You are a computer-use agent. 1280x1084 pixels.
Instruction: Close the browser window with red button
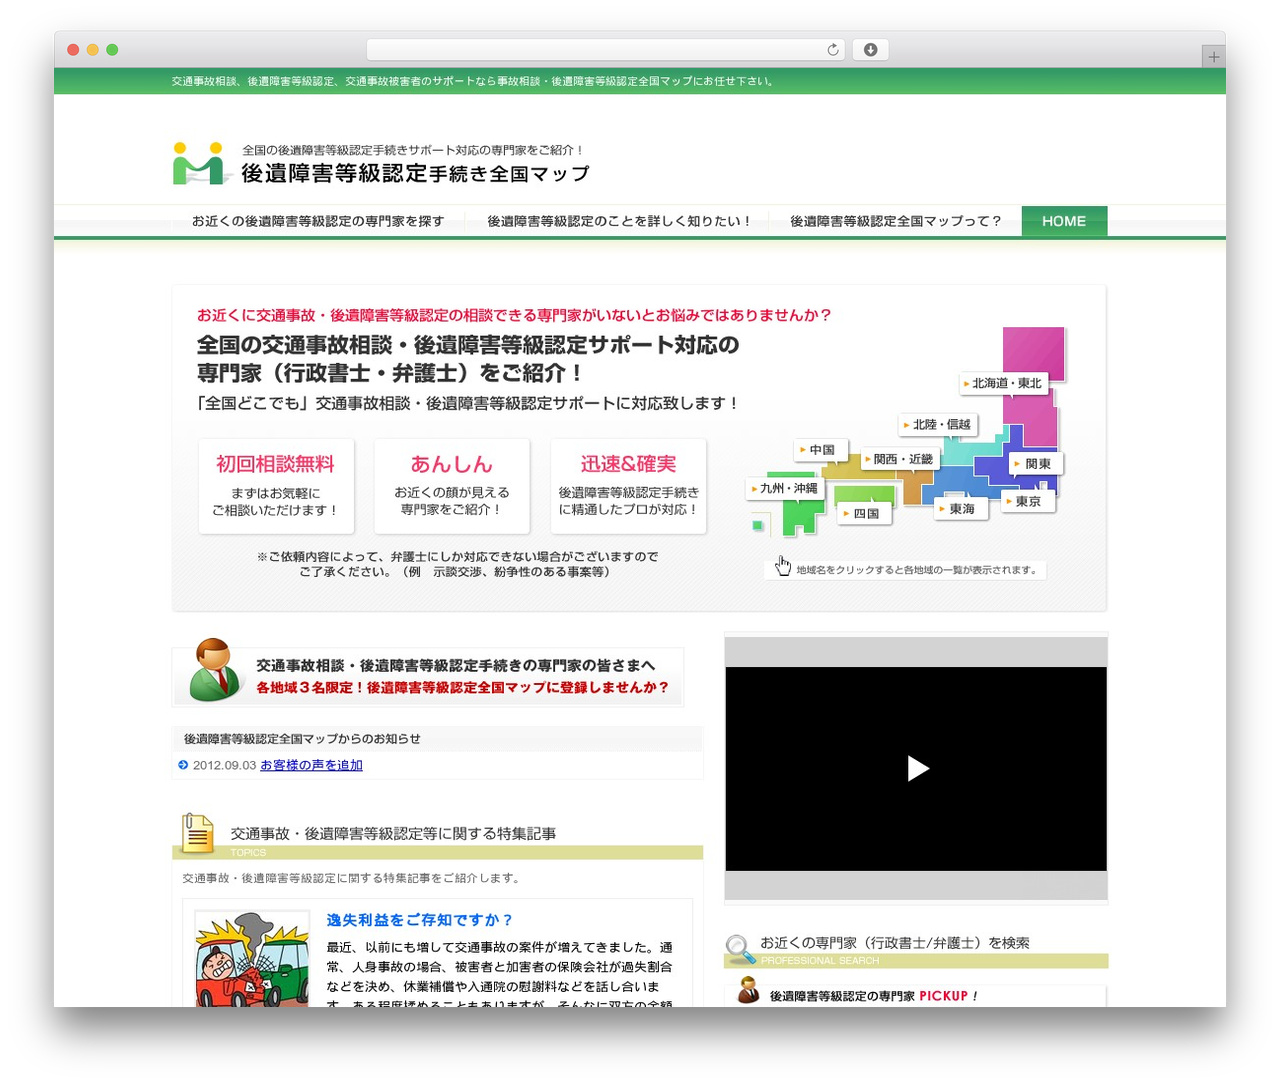click(x=73, y=50)
